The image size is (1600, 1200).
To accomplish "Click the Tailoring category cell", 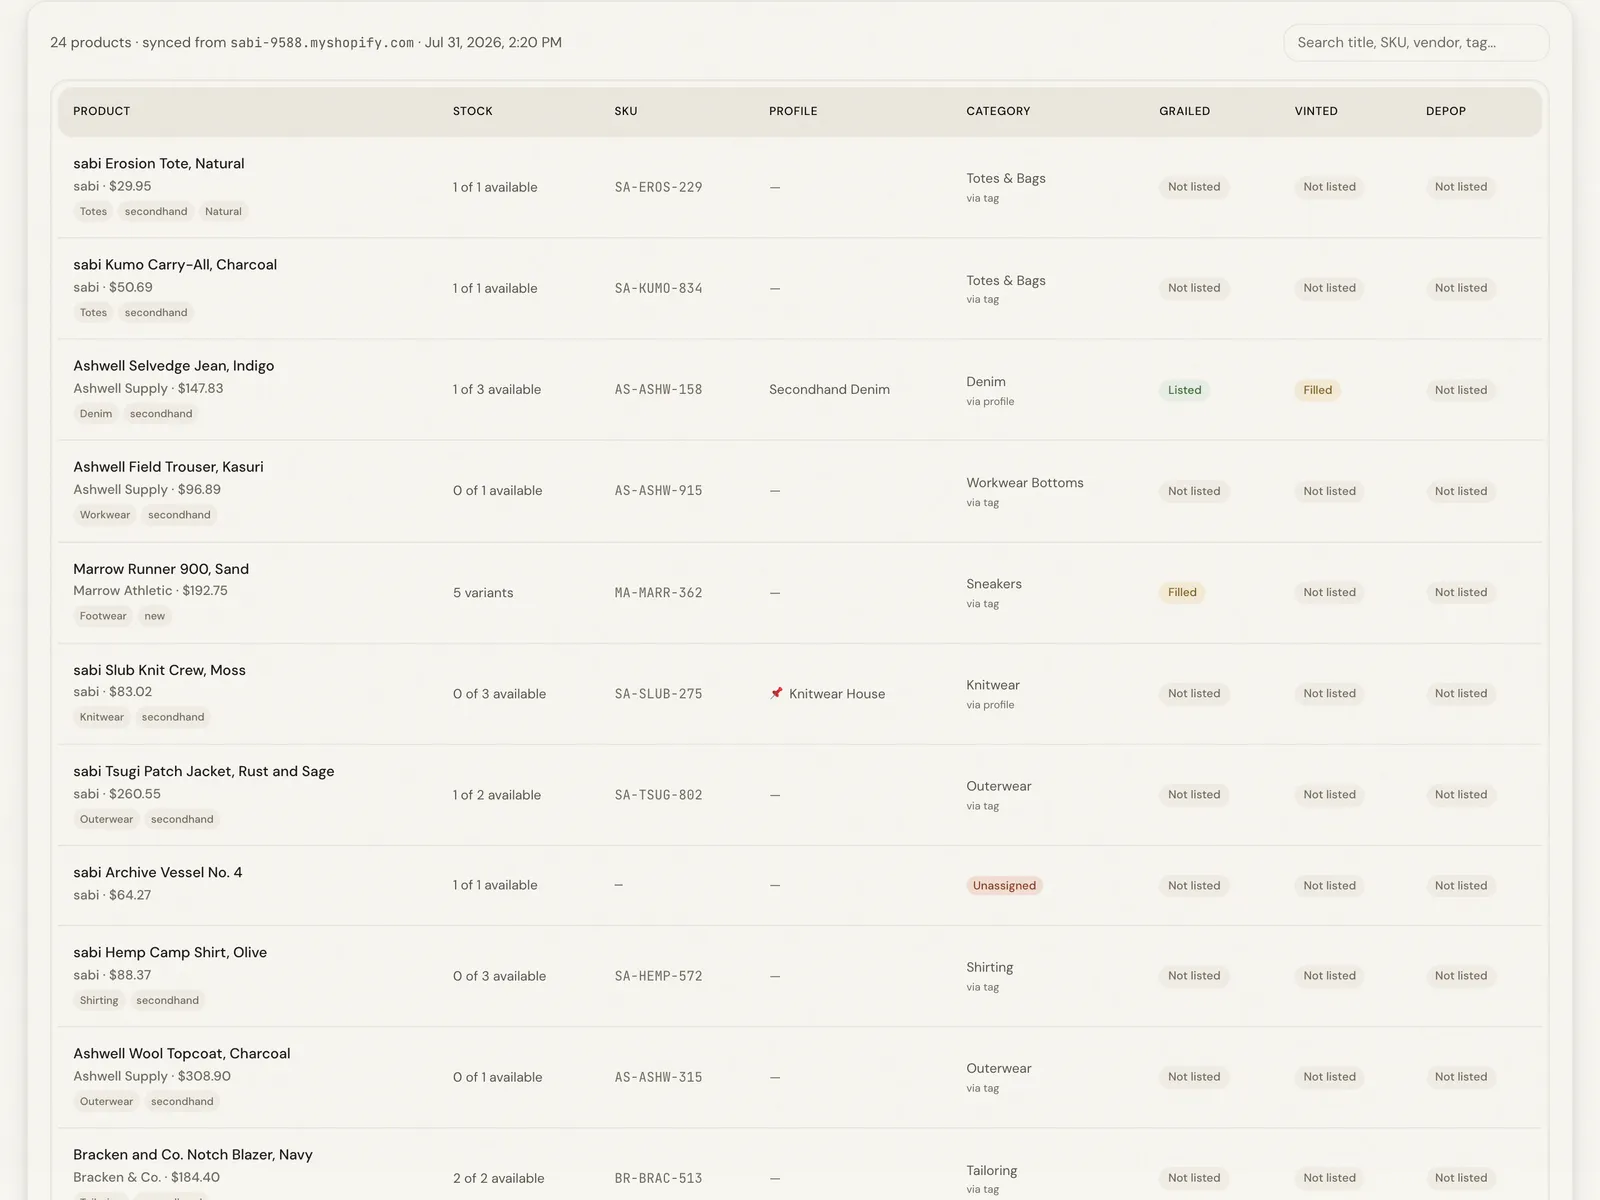I will pyautogui.click(x=992, y=1170).
